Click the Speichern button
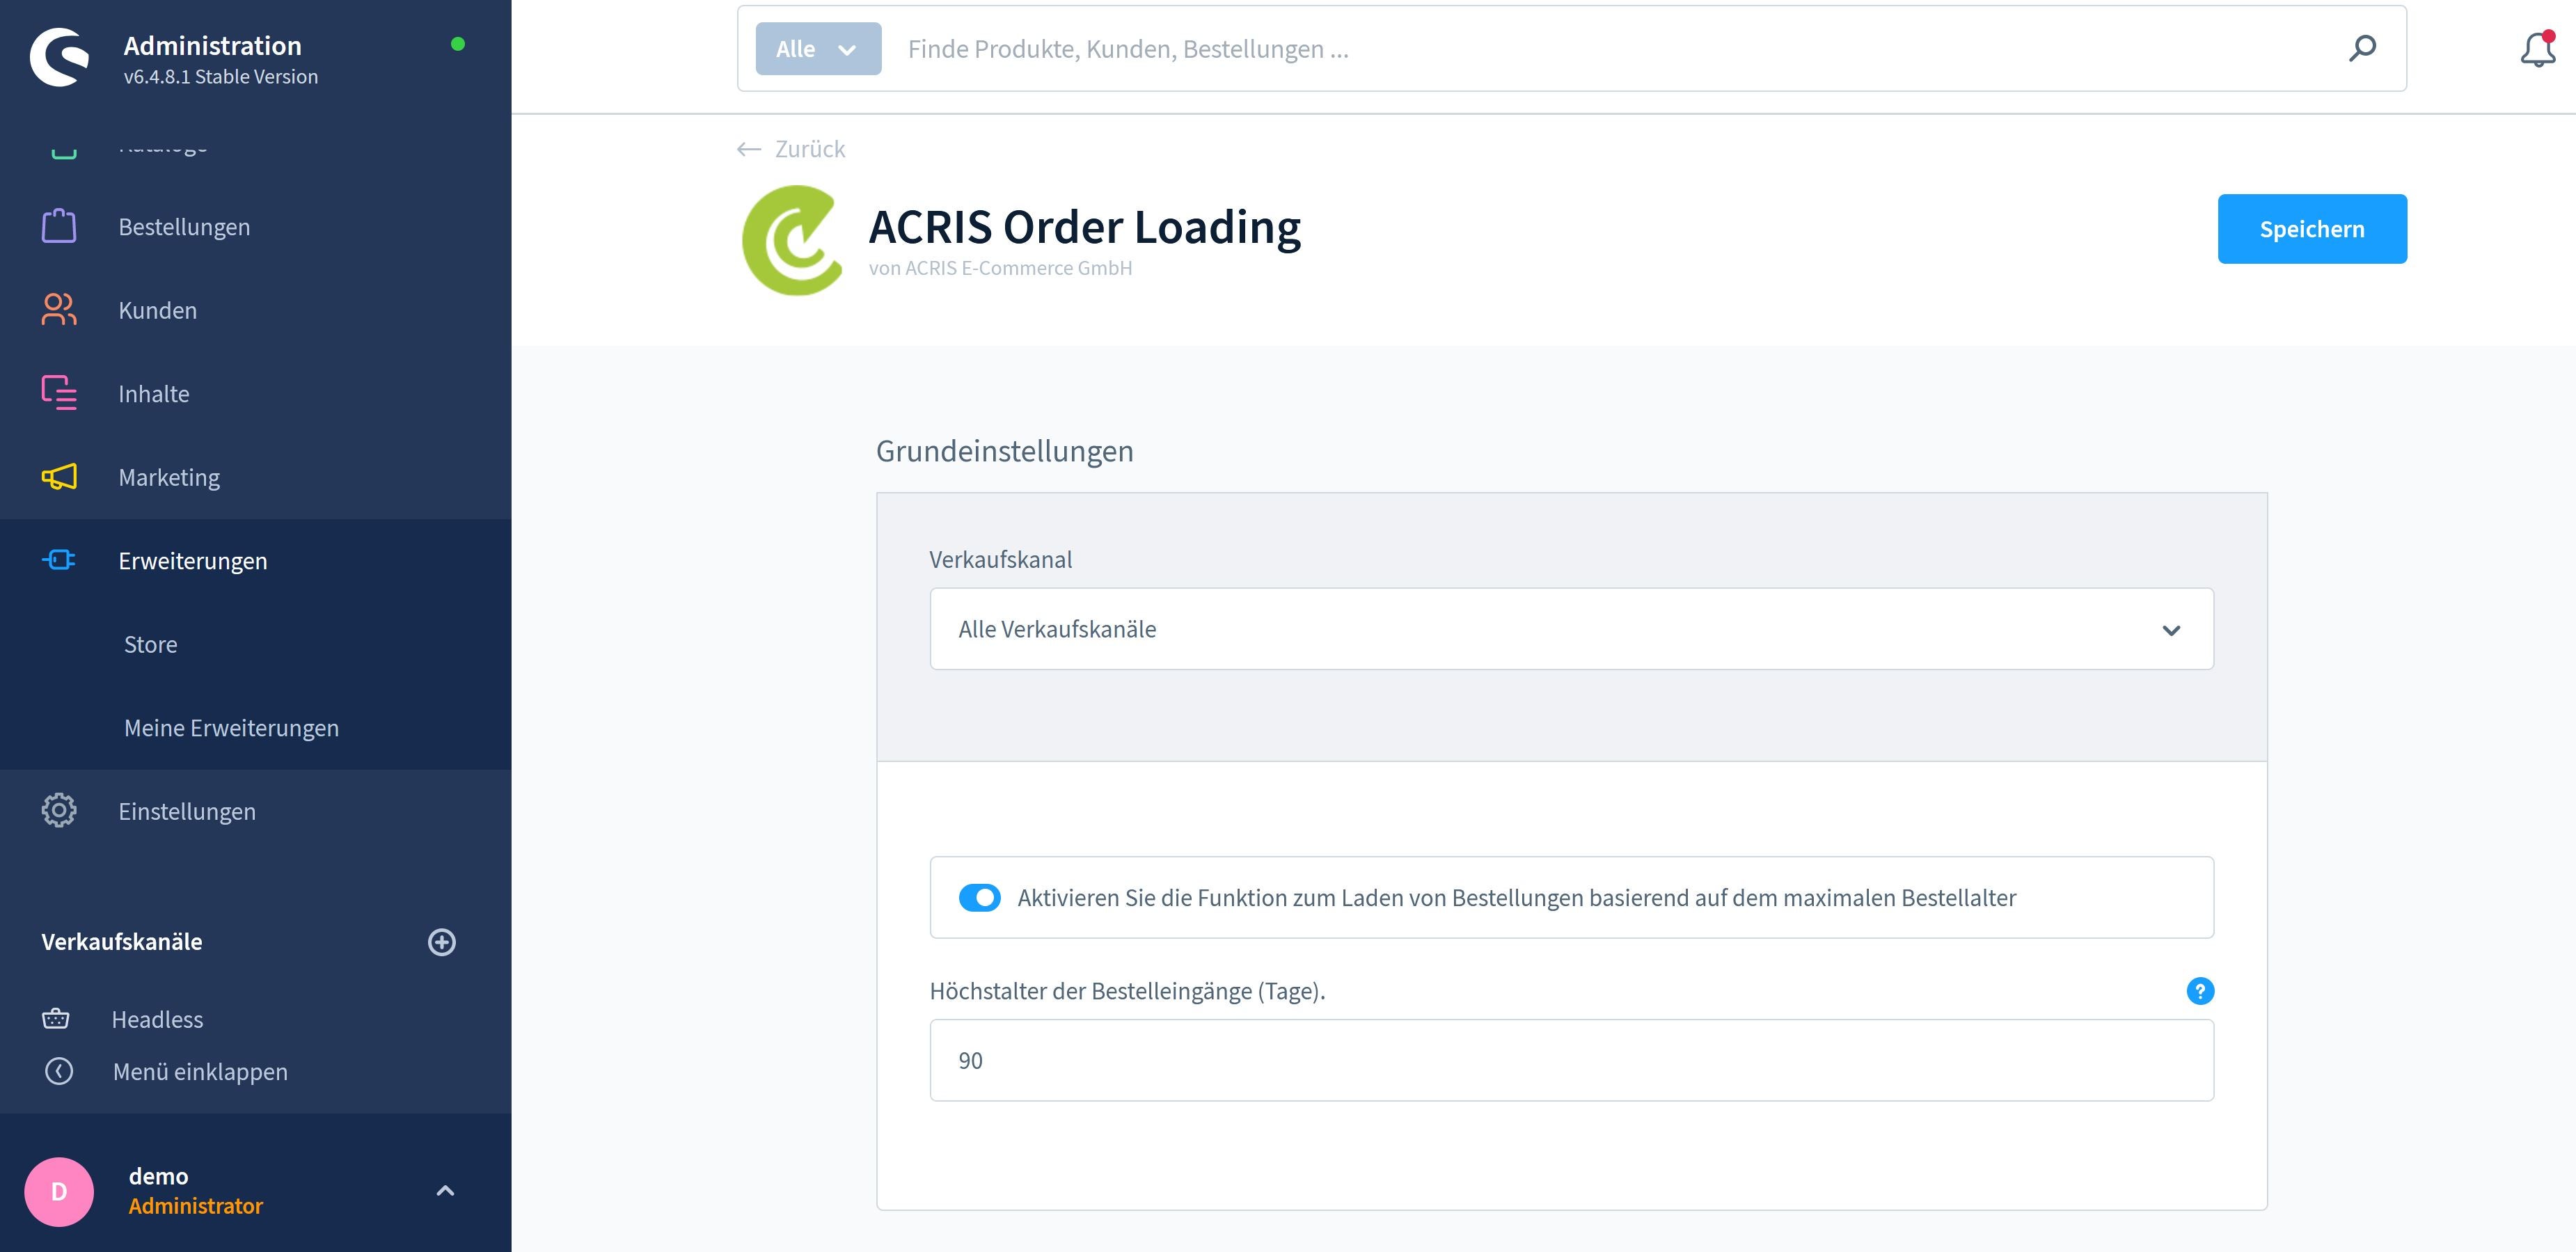This screenshot has width=2576, height=1252. click(x=2312, y=229)
